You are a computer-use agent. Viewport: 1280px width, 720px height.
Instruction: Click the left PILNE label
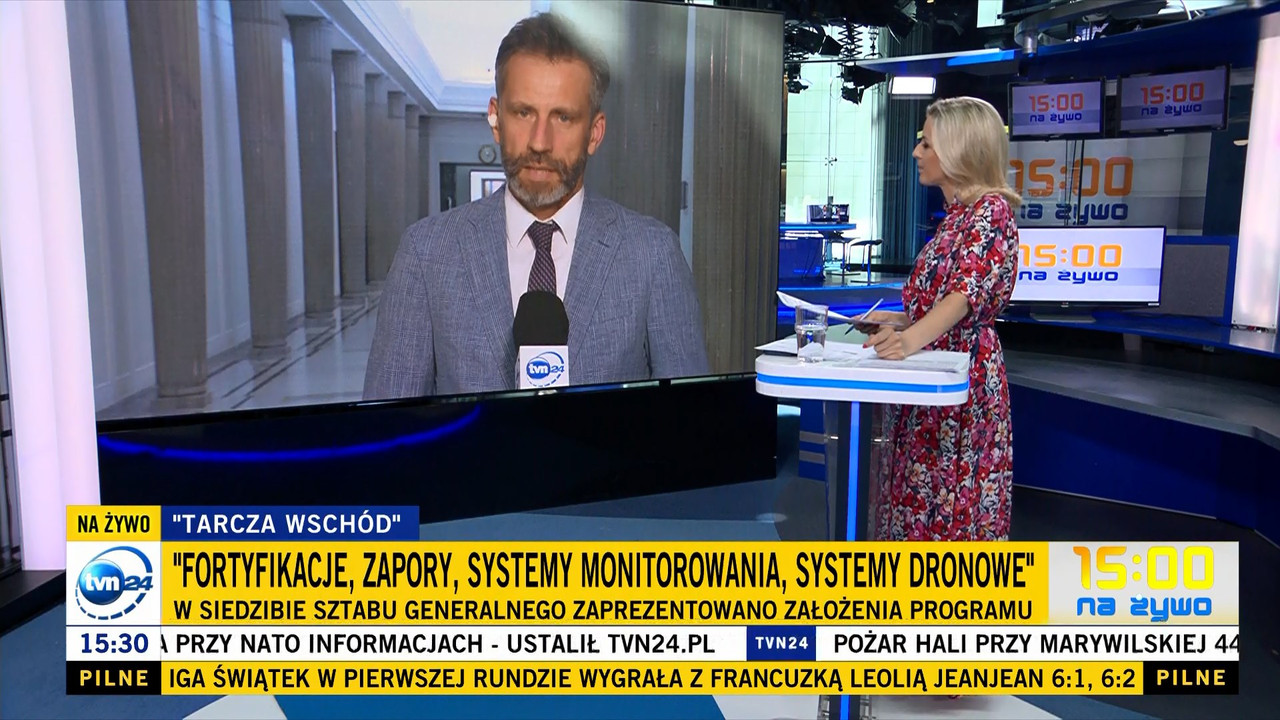[x=113, y=677]
